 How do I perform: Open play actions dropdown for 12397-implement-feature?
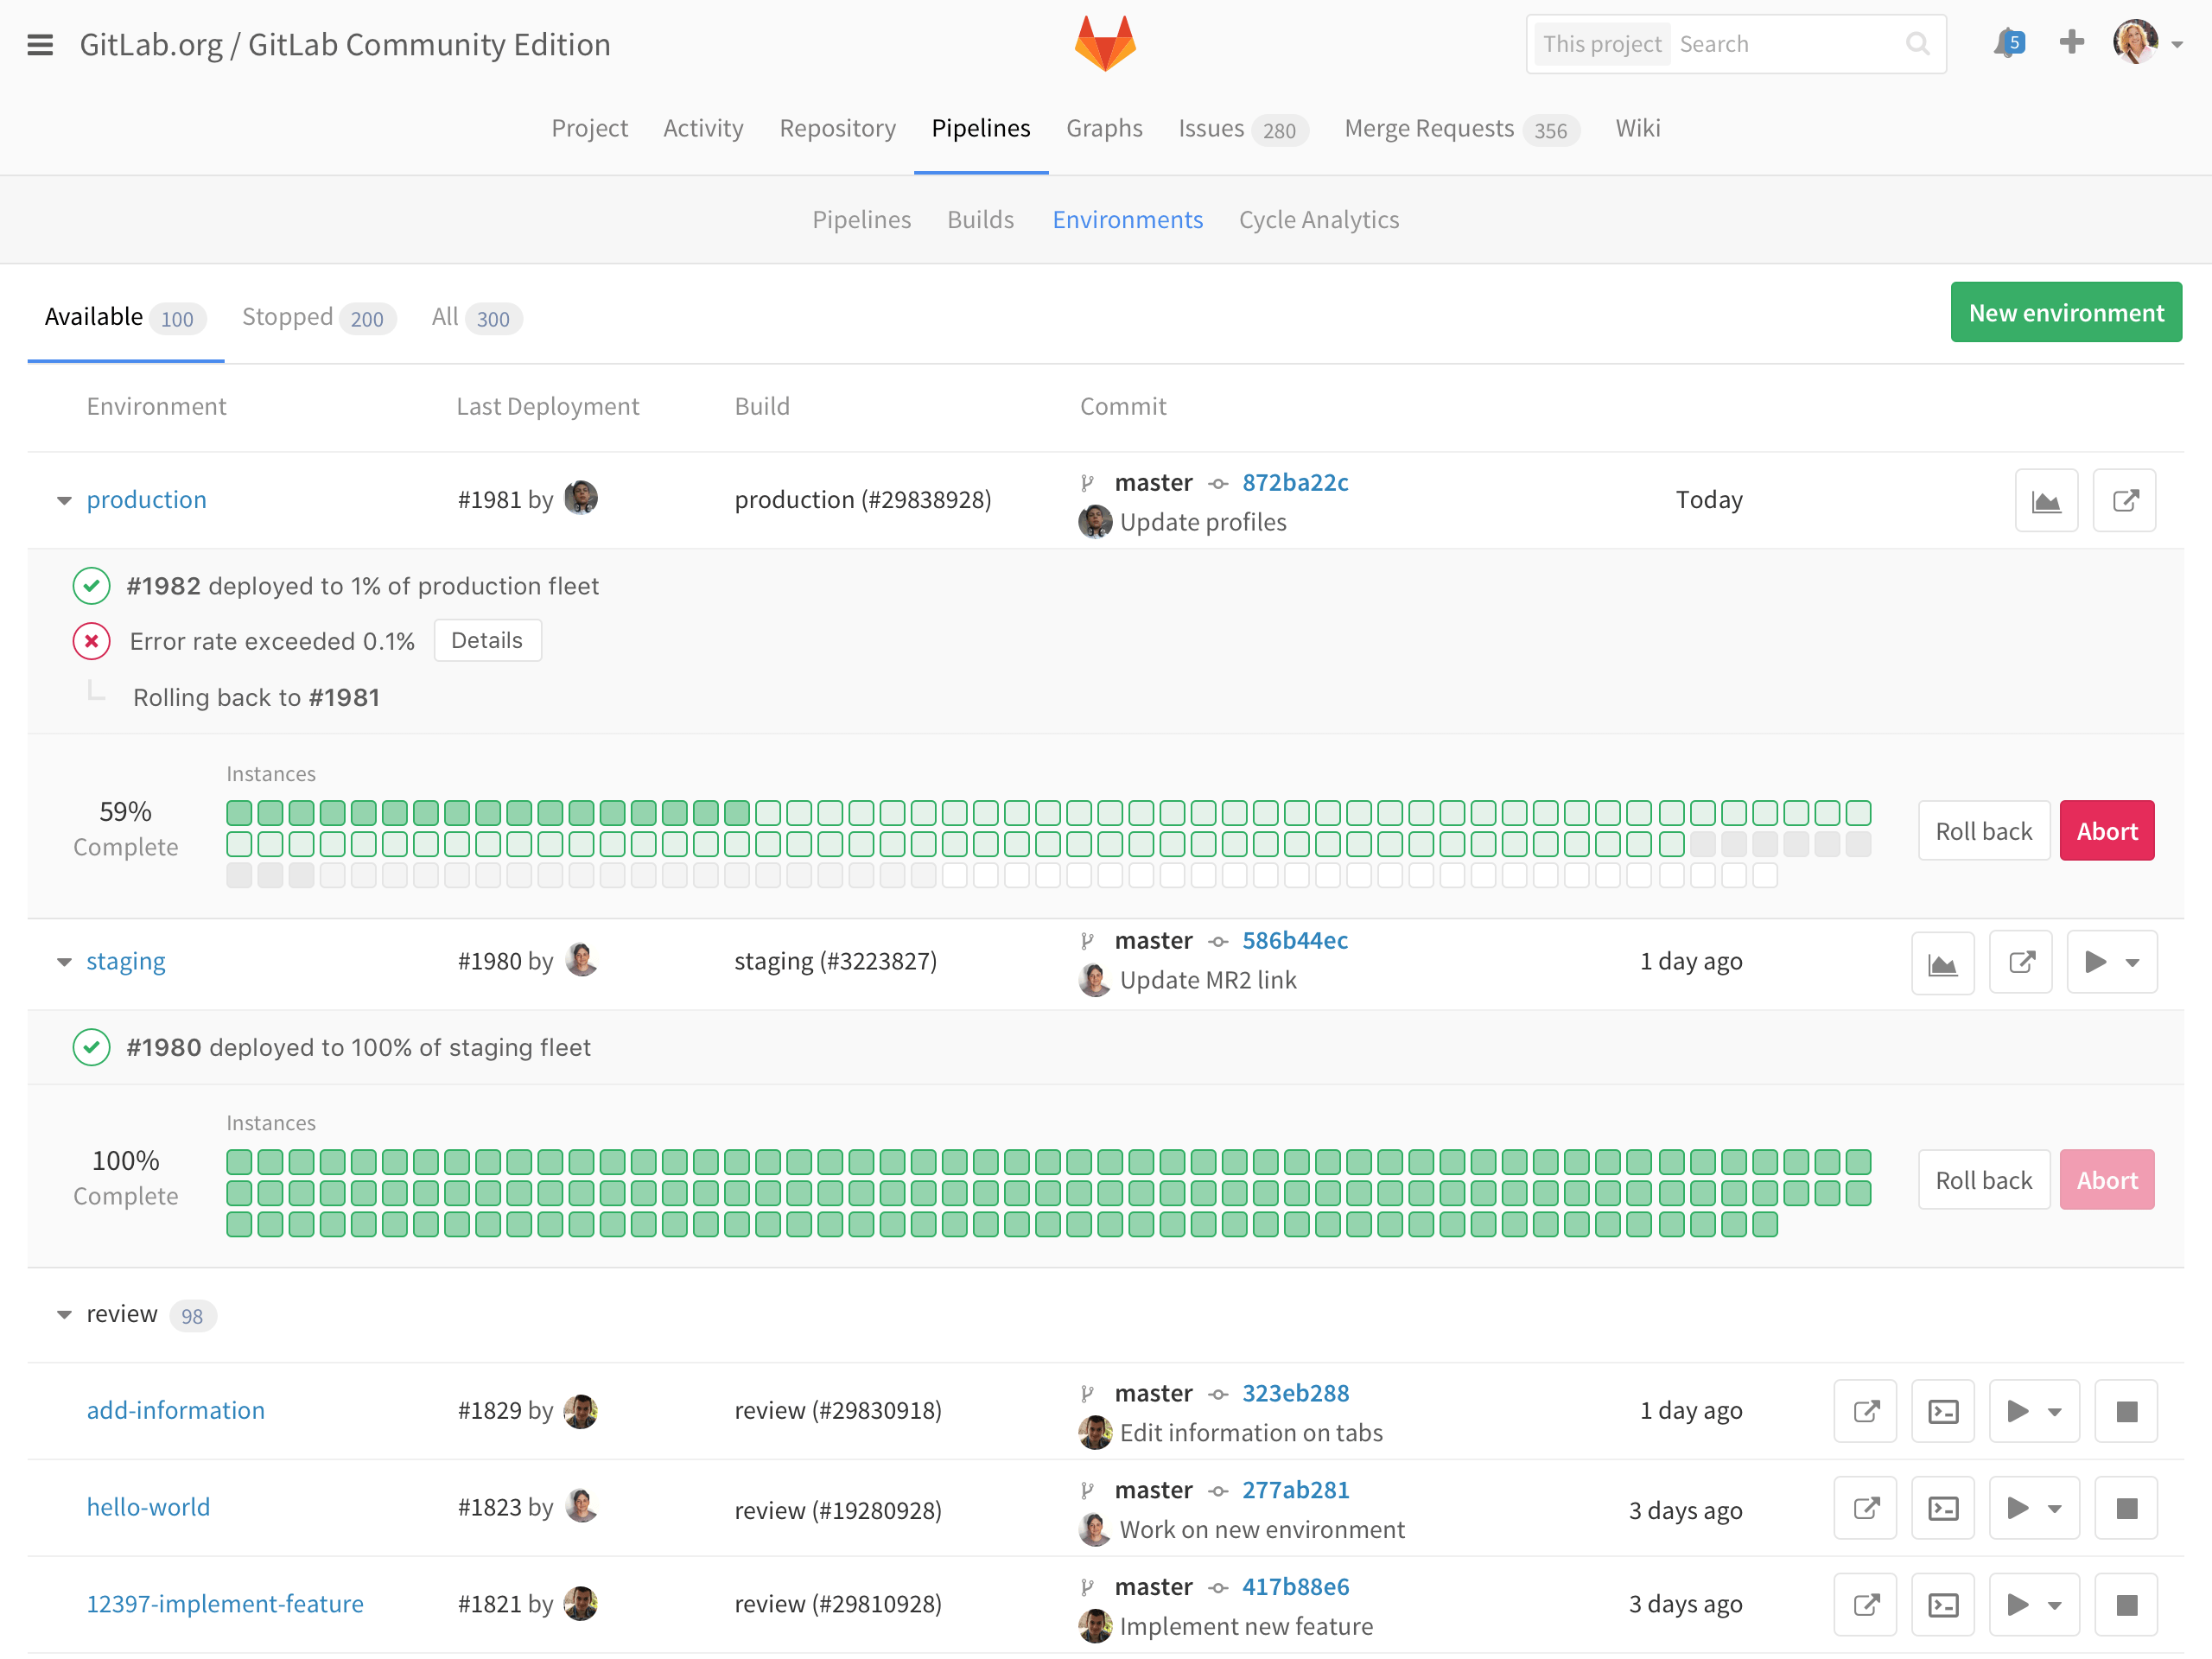(2034, 1605)
